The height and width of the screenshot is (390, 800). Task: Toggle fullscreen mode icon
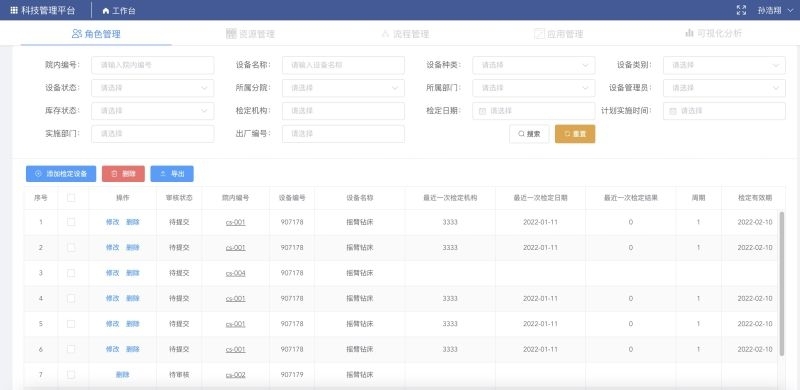click(x=741, y=10)
